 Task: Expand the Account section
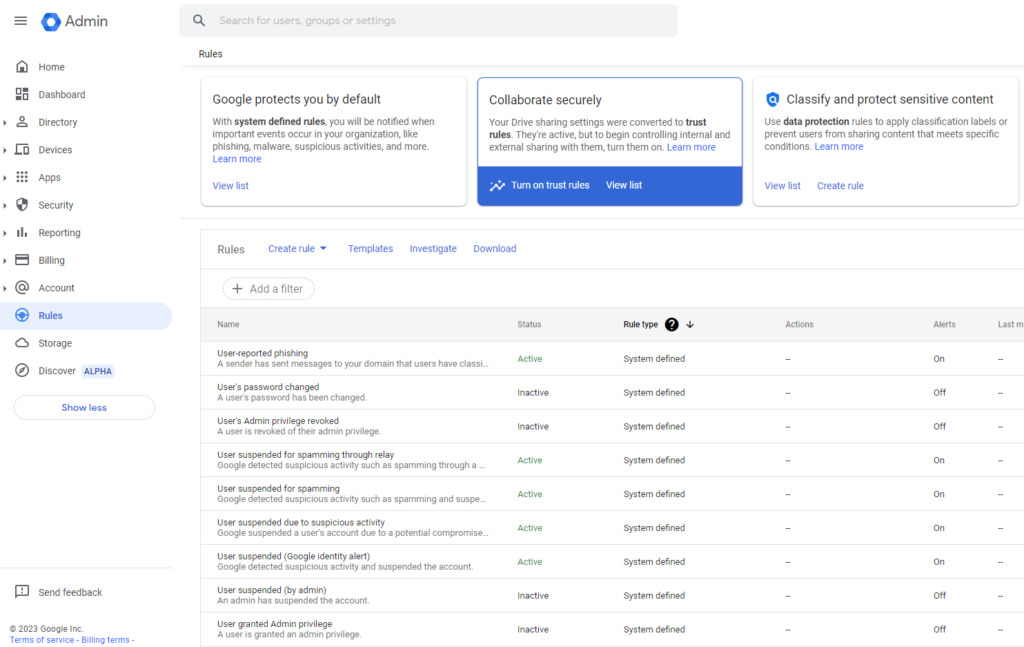(5, 288)
